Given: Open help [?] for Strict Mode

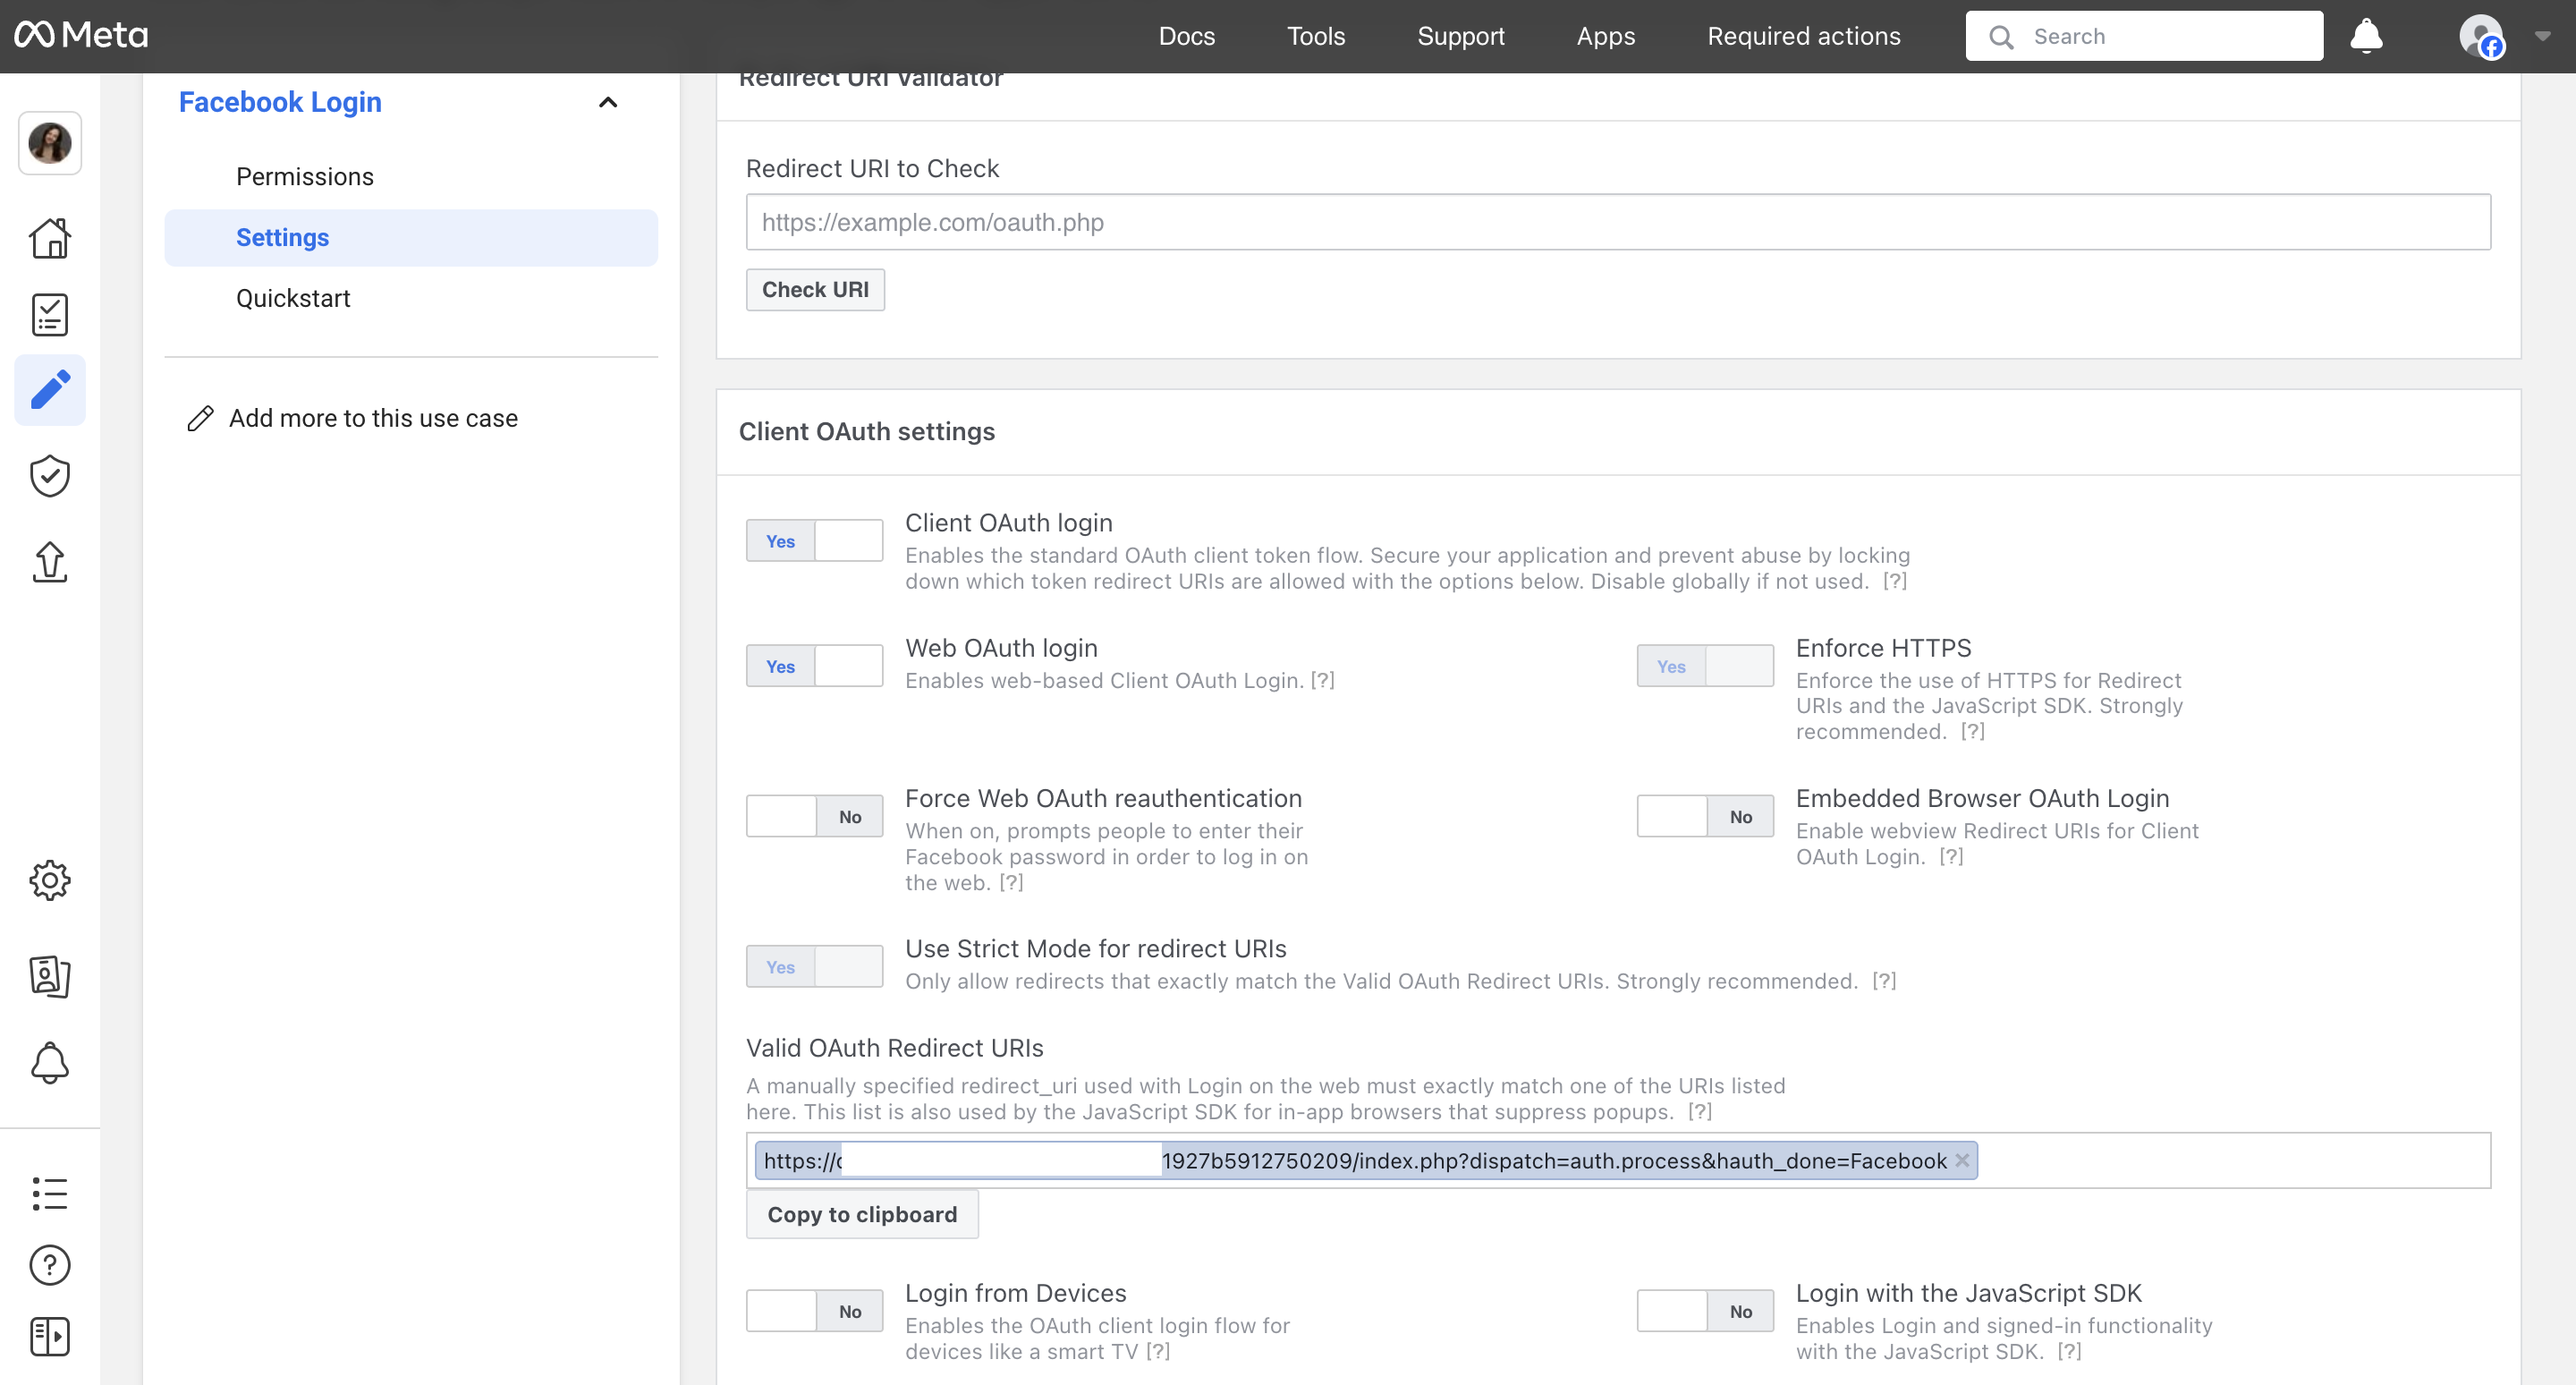Looking at the screenshot, I should coord(1884,981).
